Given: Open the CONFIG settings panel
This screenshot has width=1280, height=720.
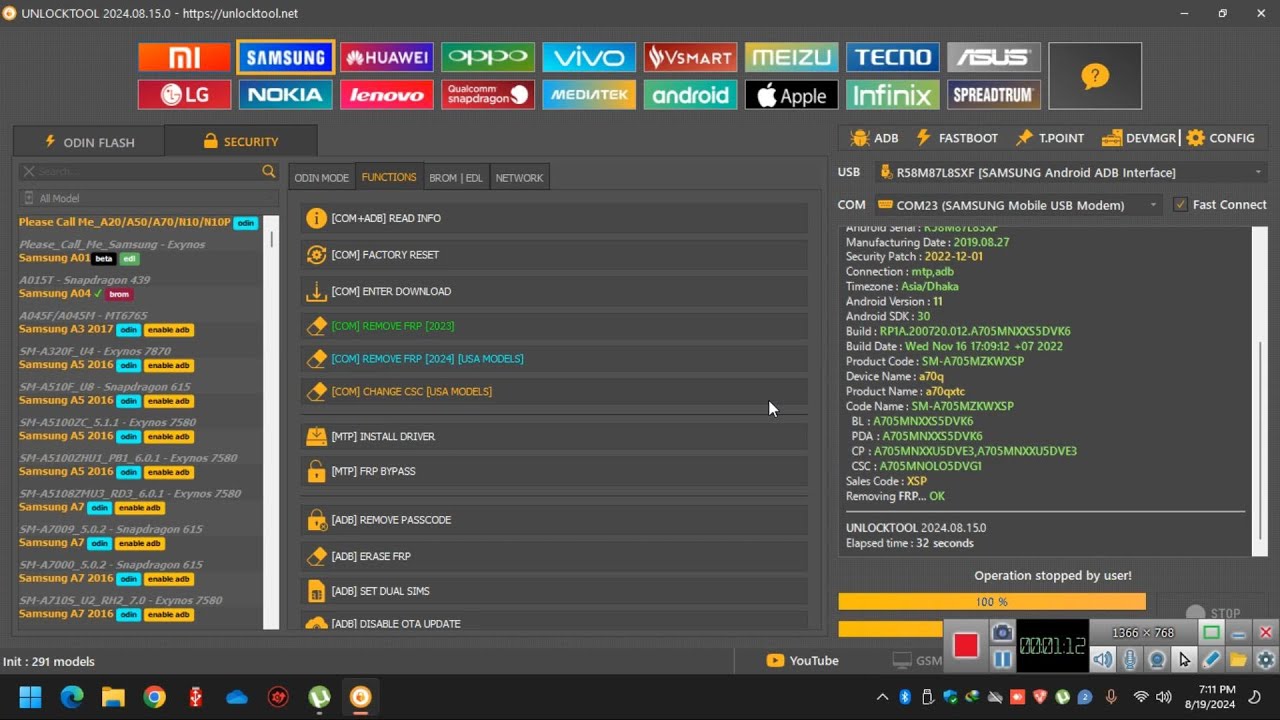Looking at the screenshot, I should coord(1220,138).
